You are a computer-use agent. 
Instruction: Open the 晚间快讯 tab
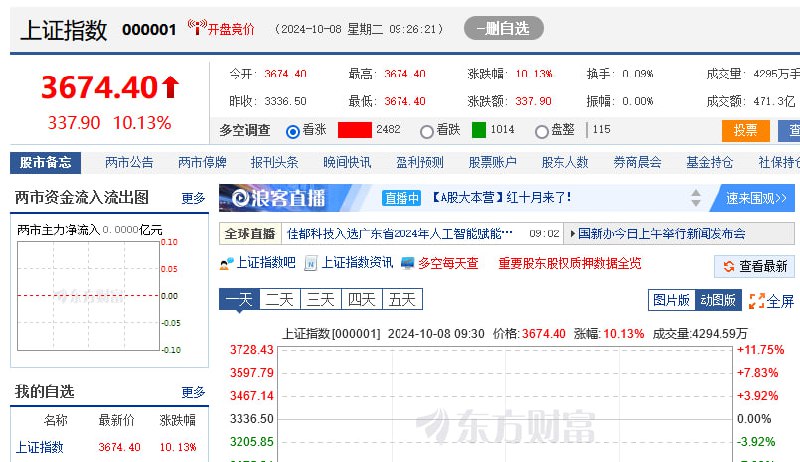tap(347, 163)
